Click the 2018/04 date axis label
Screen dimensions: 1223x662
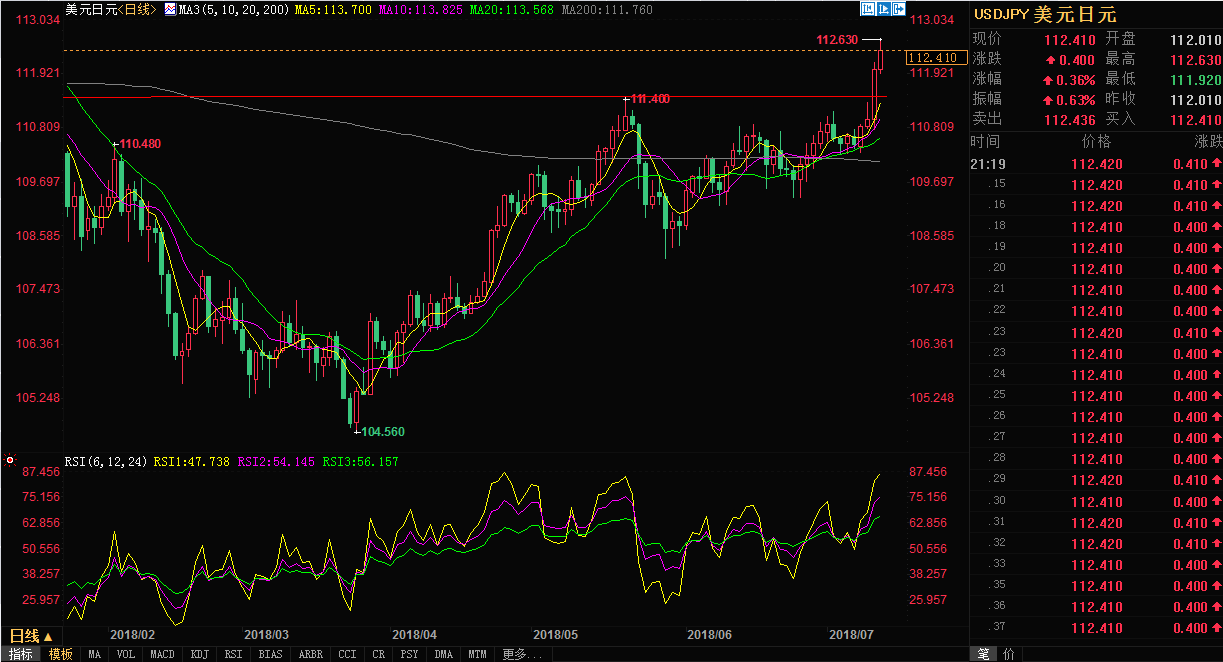(x=415, y=634)
